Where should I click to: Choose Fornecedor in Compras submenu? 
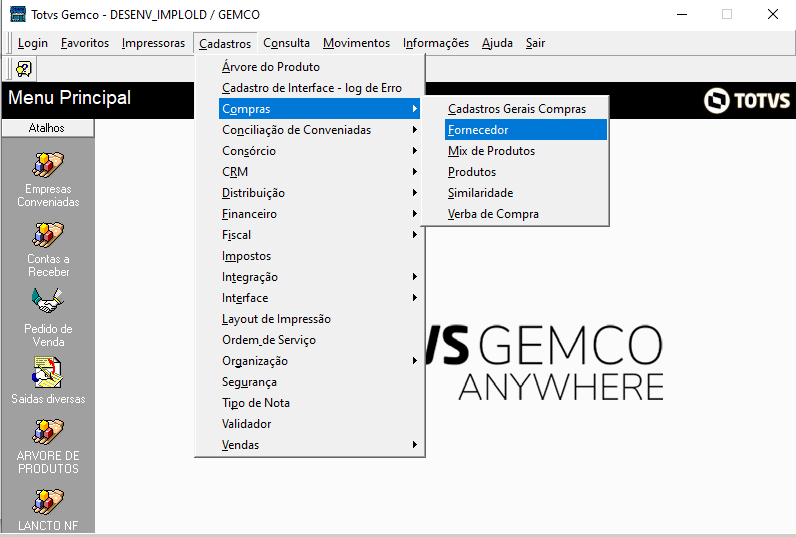click(x=525, y=130)
